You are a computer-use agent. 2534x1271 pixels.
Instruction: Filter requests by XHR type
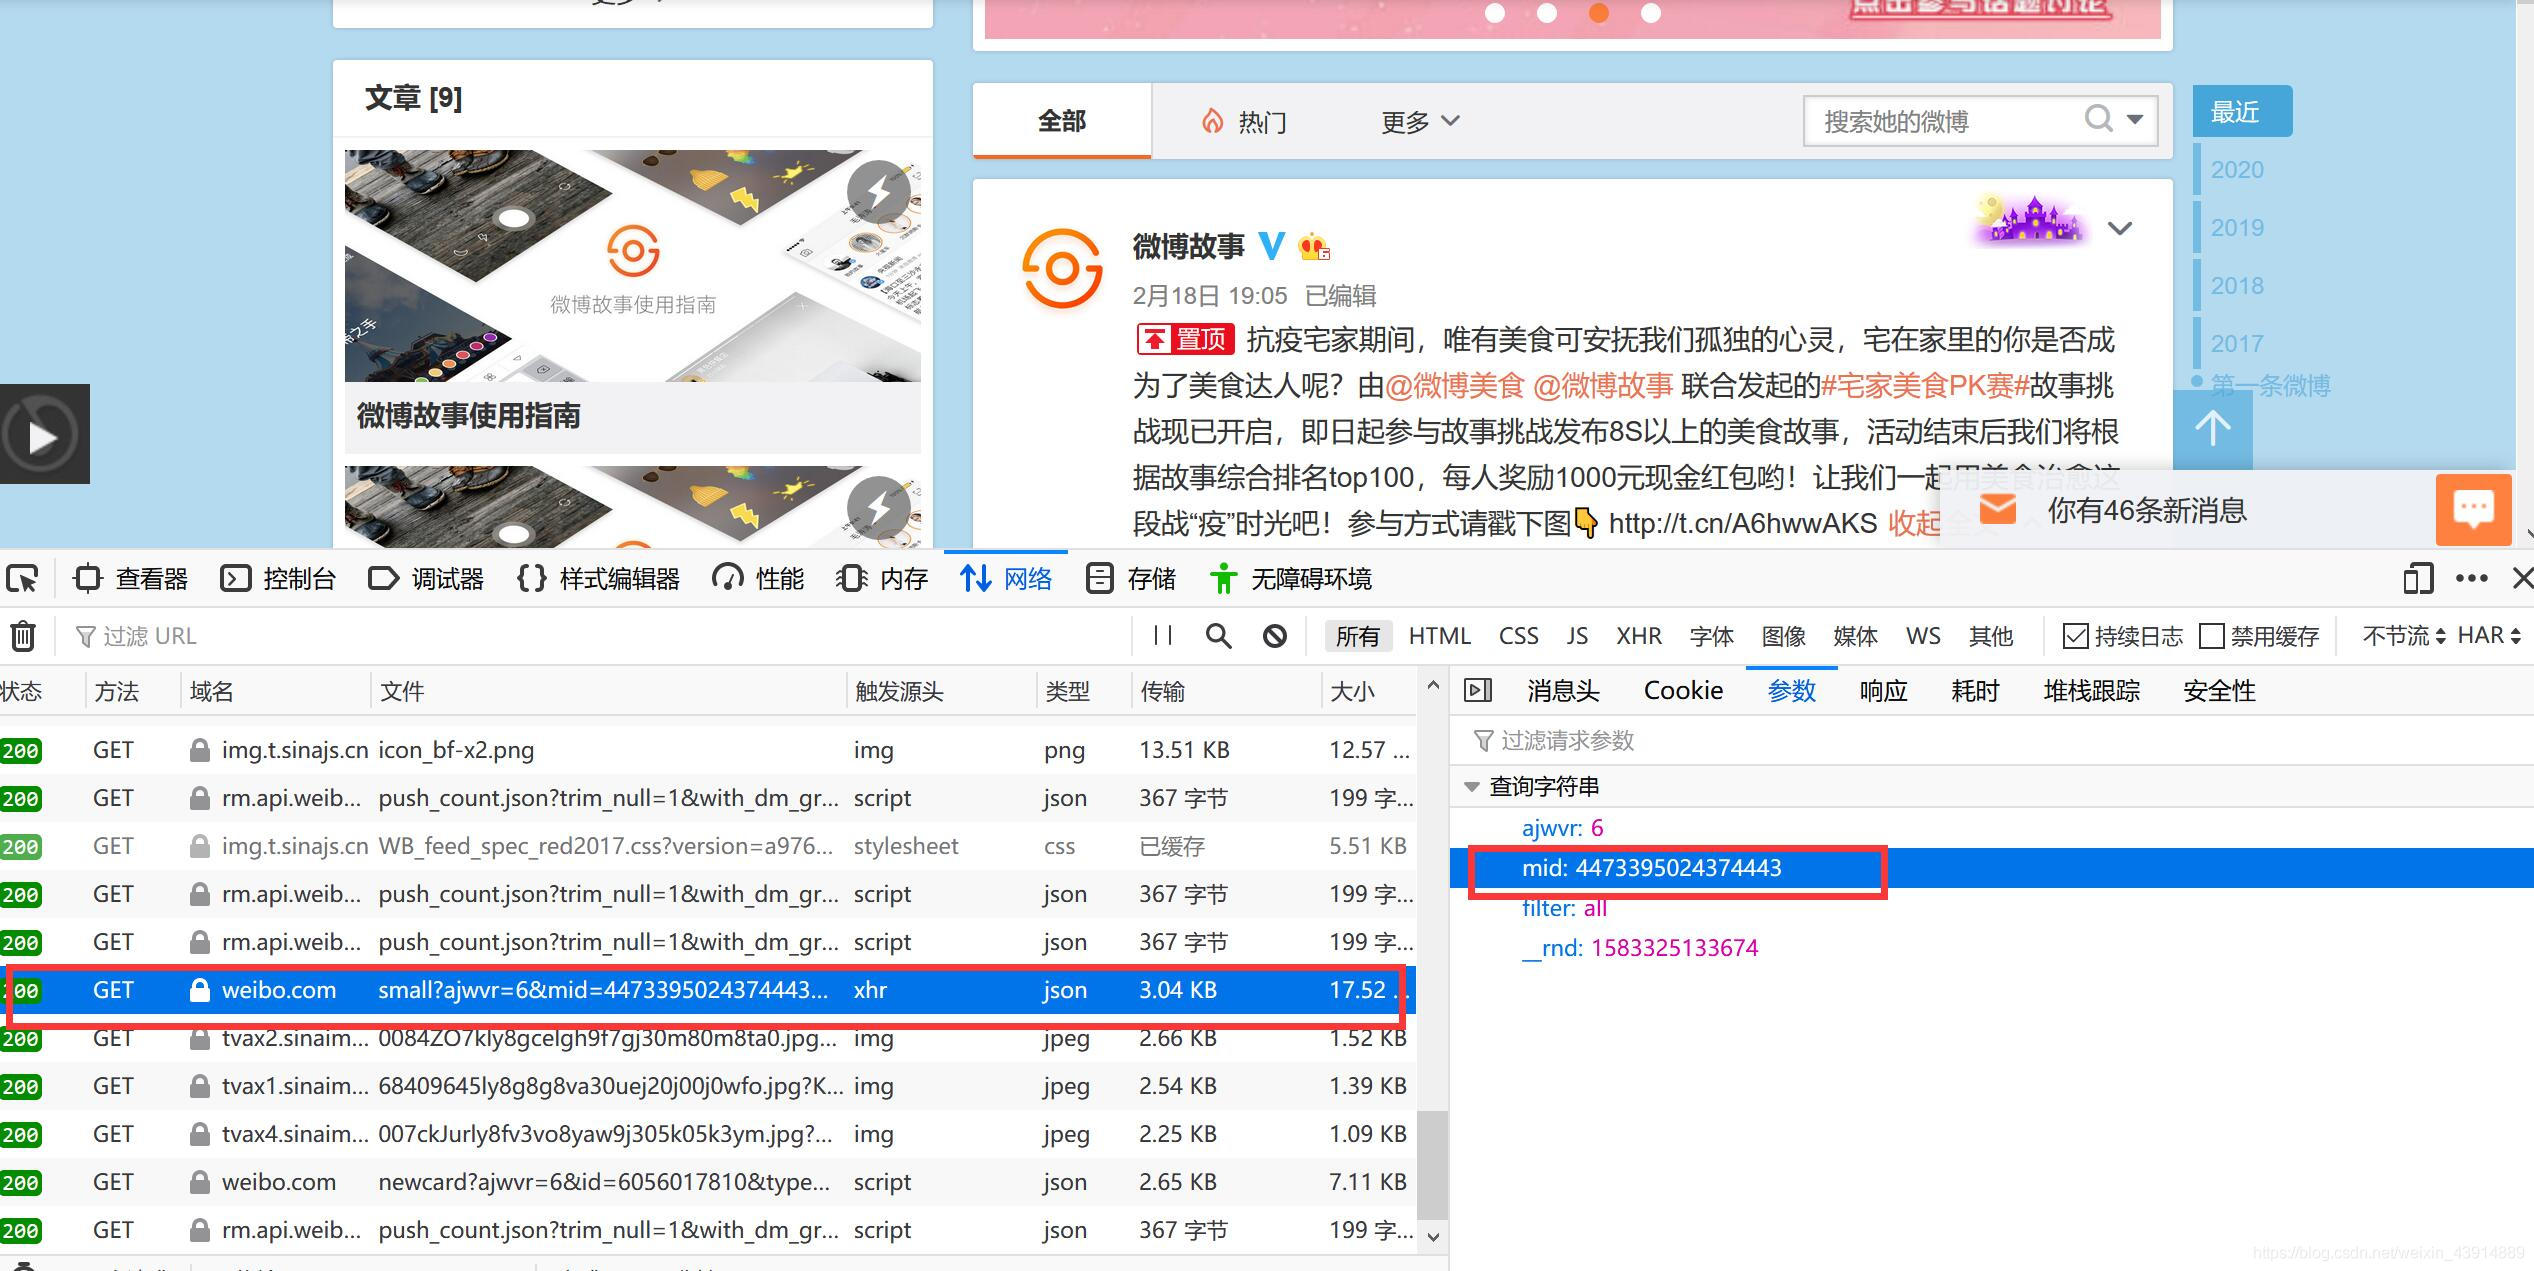[x=1639, y=636]
